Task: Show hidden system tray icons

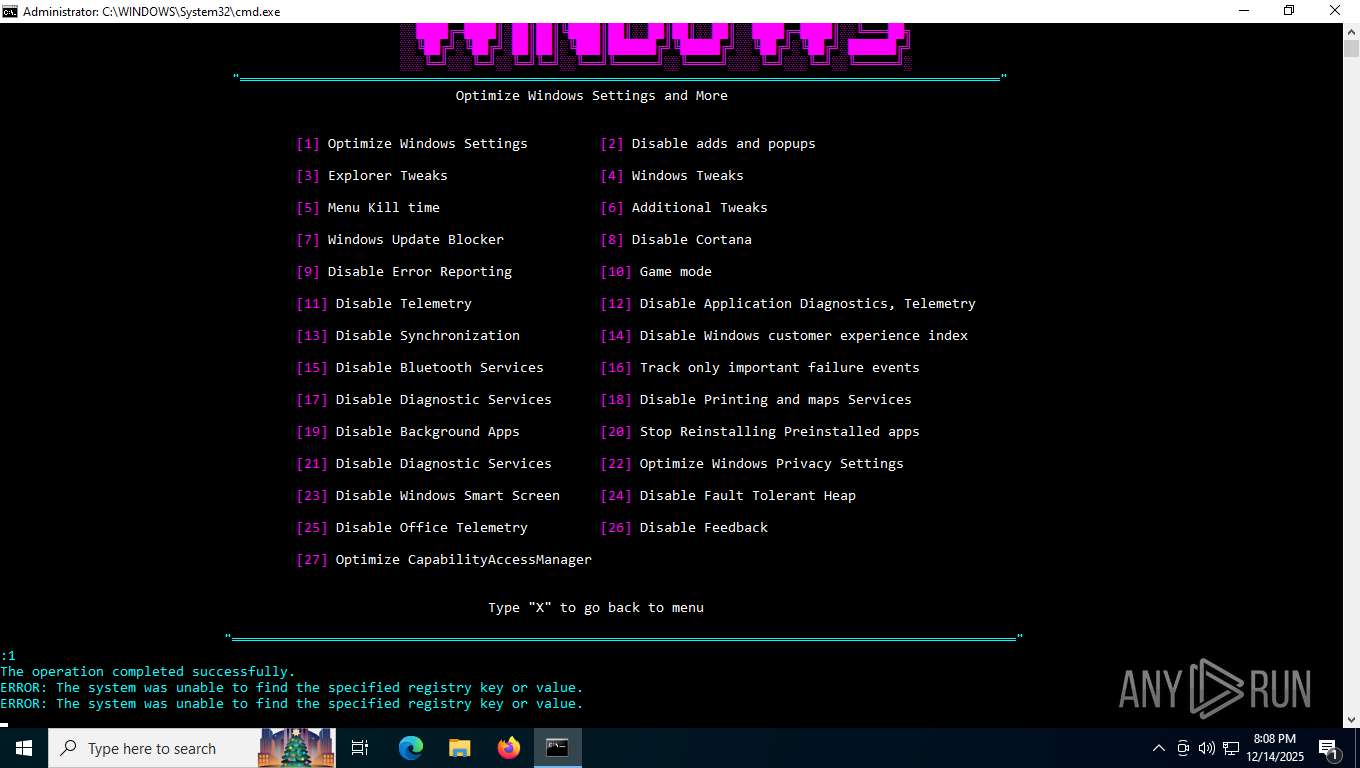Action: (x=1159, y=748)
